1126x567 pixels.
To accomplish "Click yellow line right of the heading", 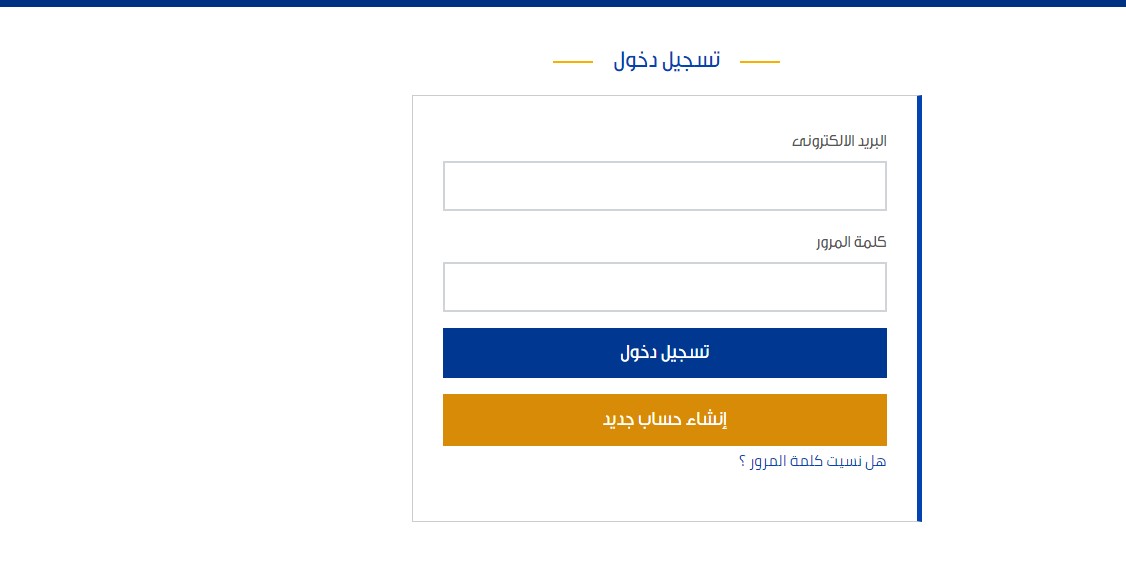I will 759,62.
